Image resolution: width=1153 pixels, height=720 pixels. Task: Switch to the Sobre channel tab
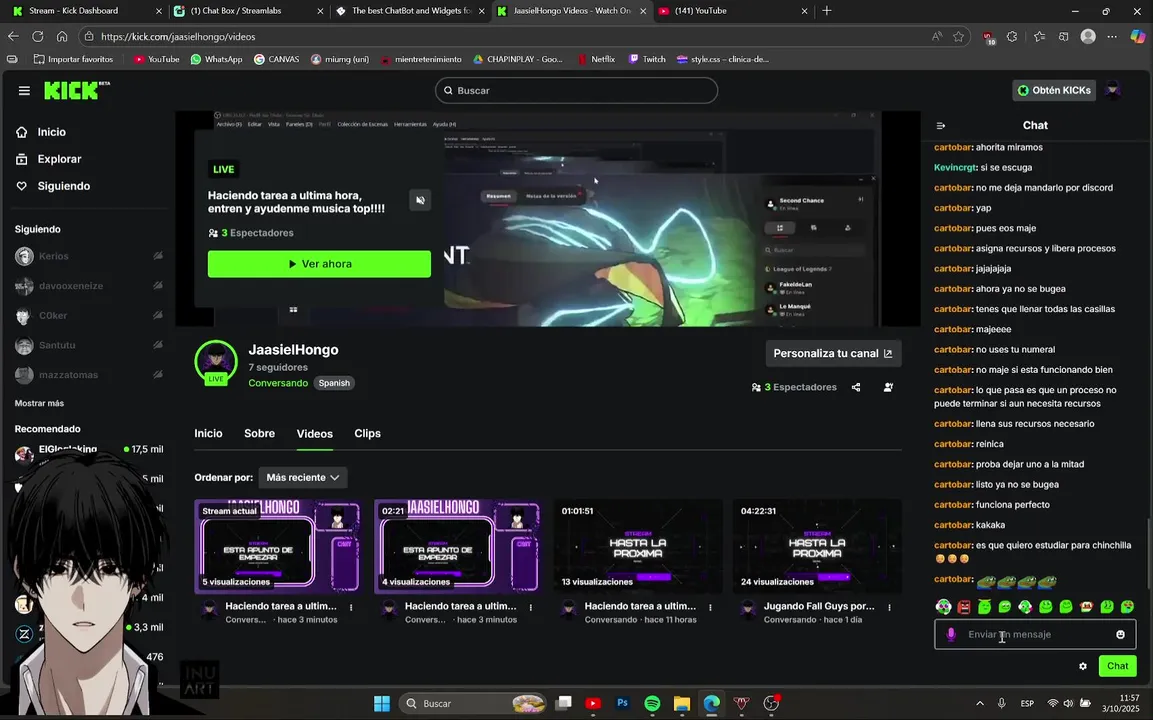pyautogui.click(x=260, y=434)
